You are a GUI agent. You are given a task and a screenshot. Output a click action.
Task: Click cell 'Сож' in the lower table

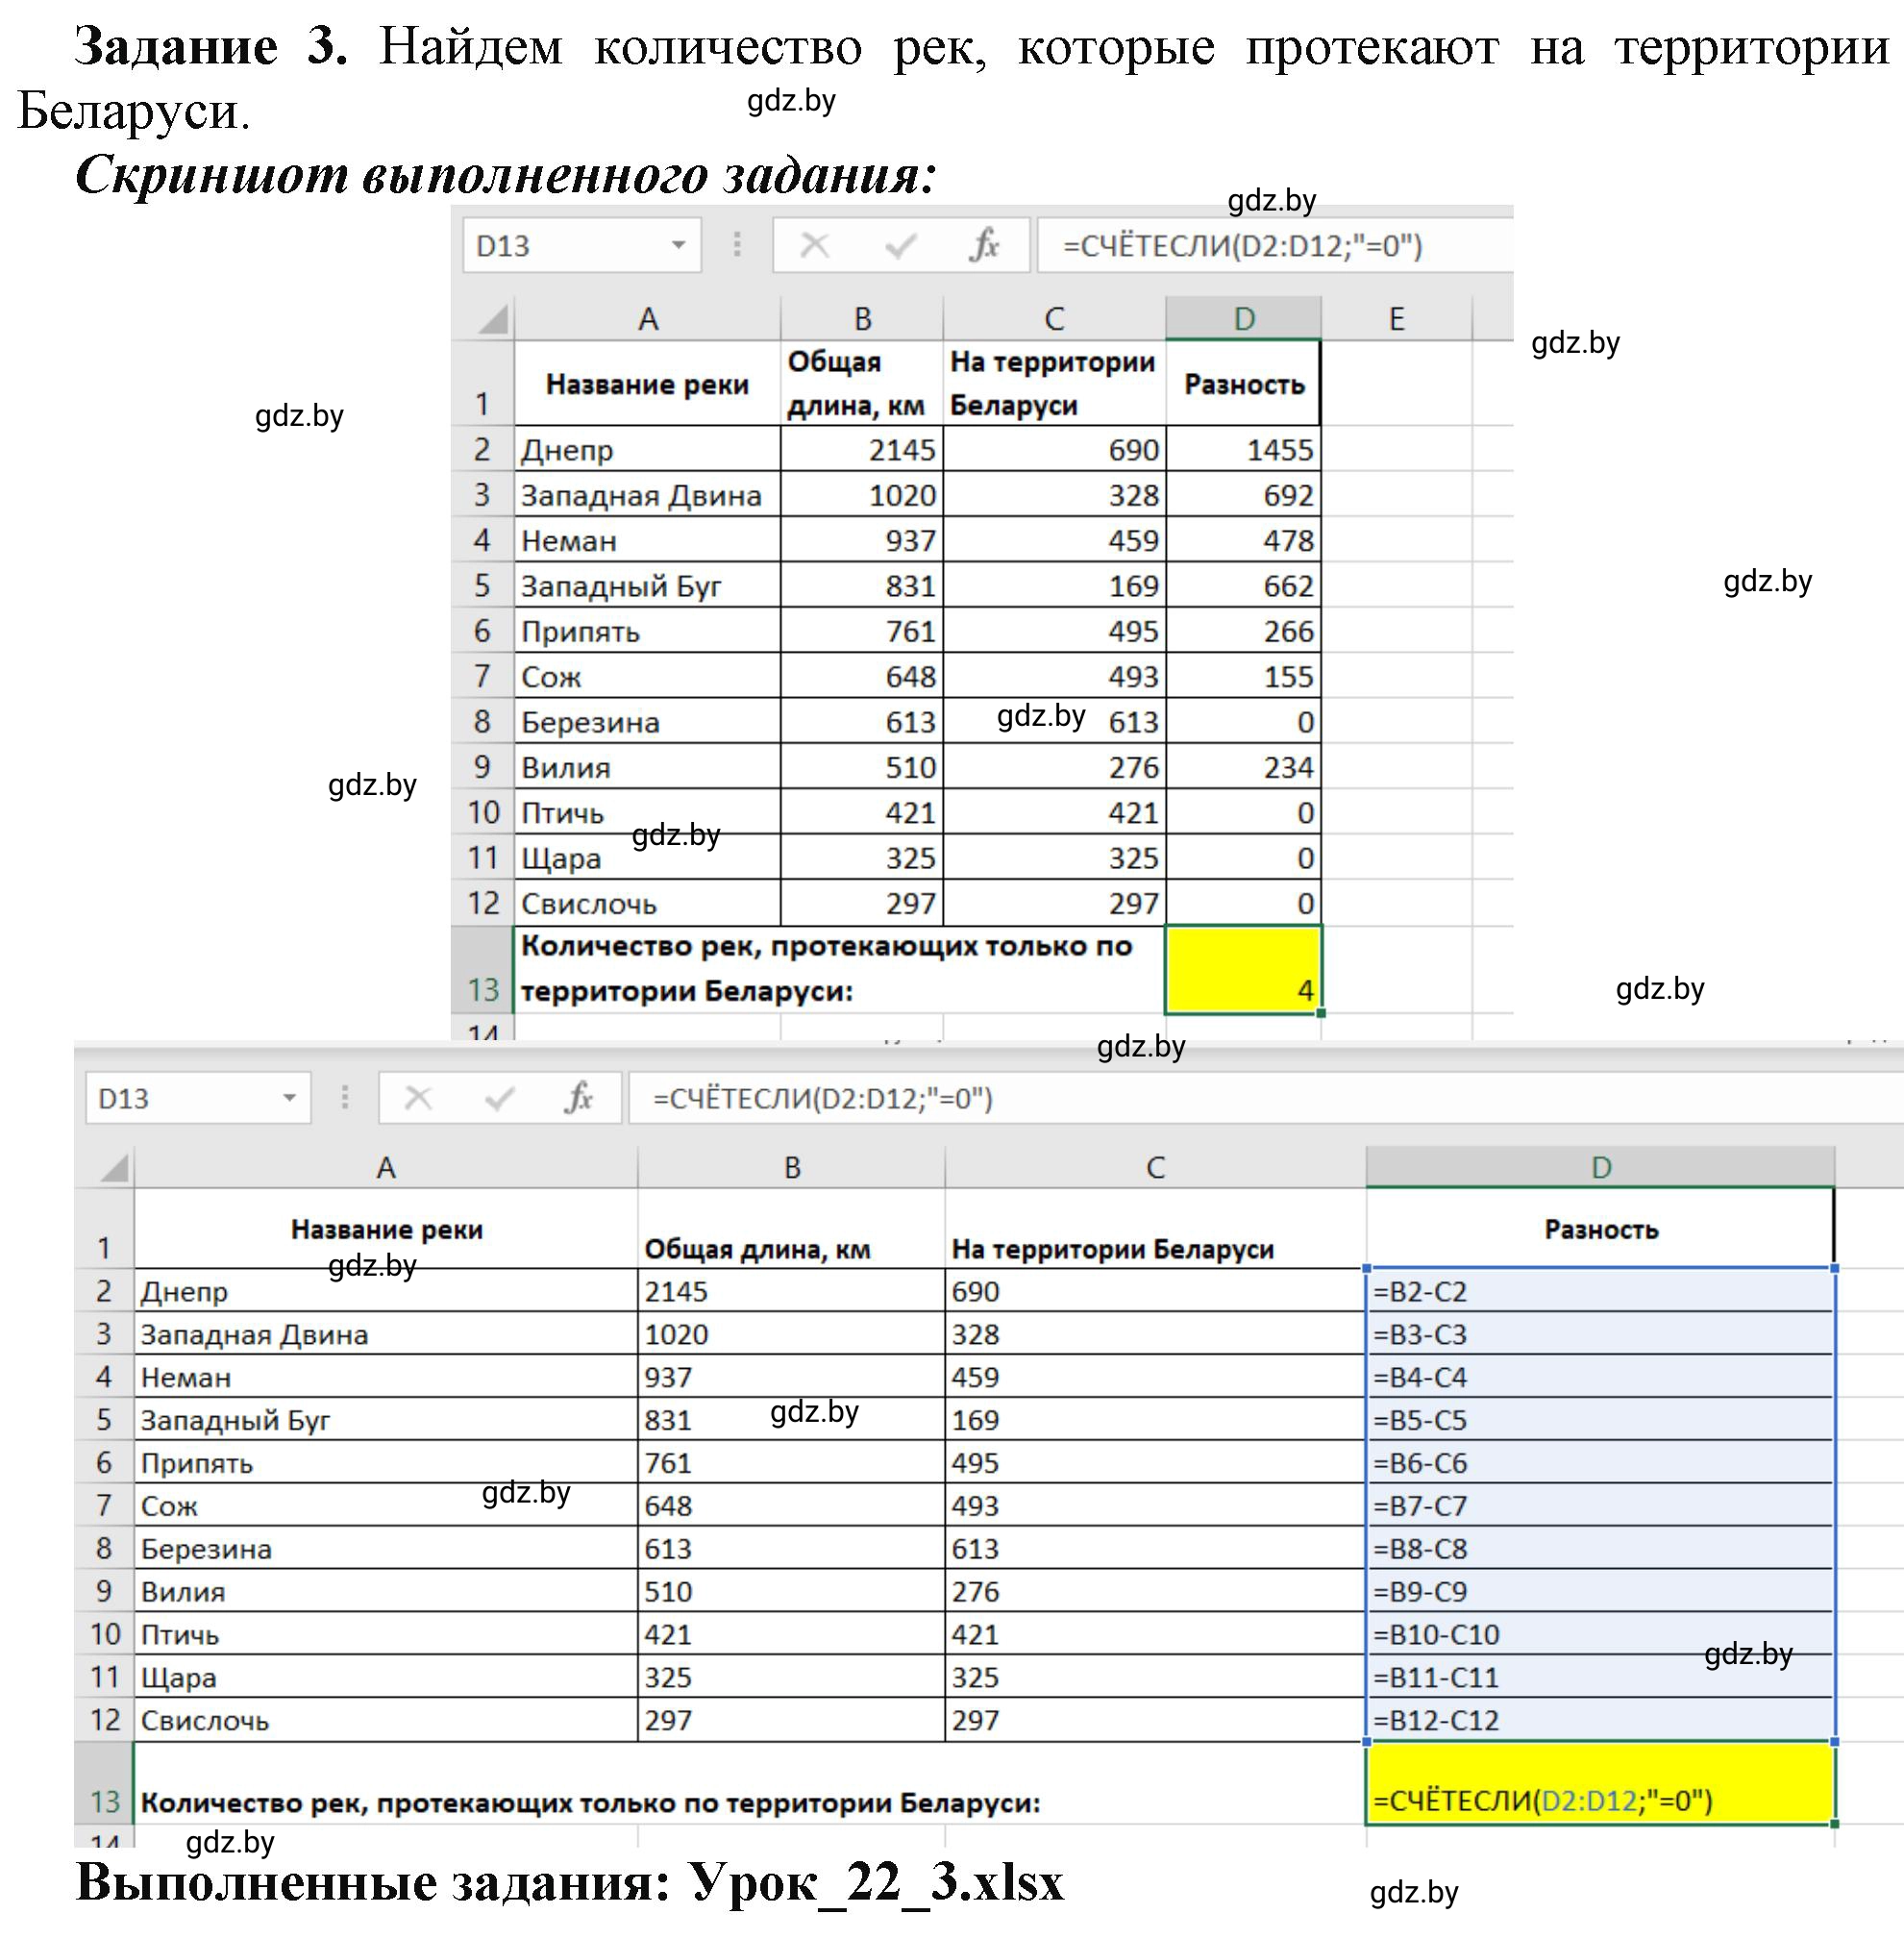[386, 1505]
